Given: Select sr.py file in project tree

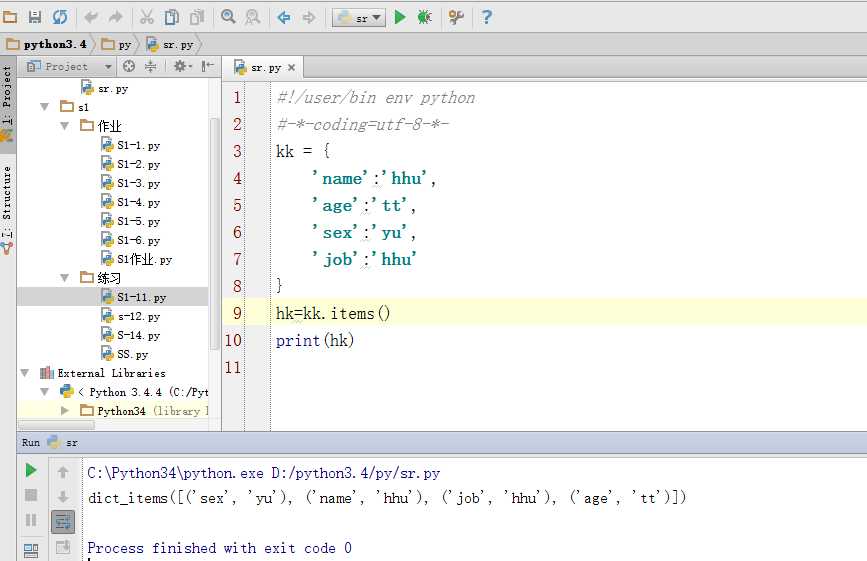Looking at the screenshot, I should tap(105, 88).
